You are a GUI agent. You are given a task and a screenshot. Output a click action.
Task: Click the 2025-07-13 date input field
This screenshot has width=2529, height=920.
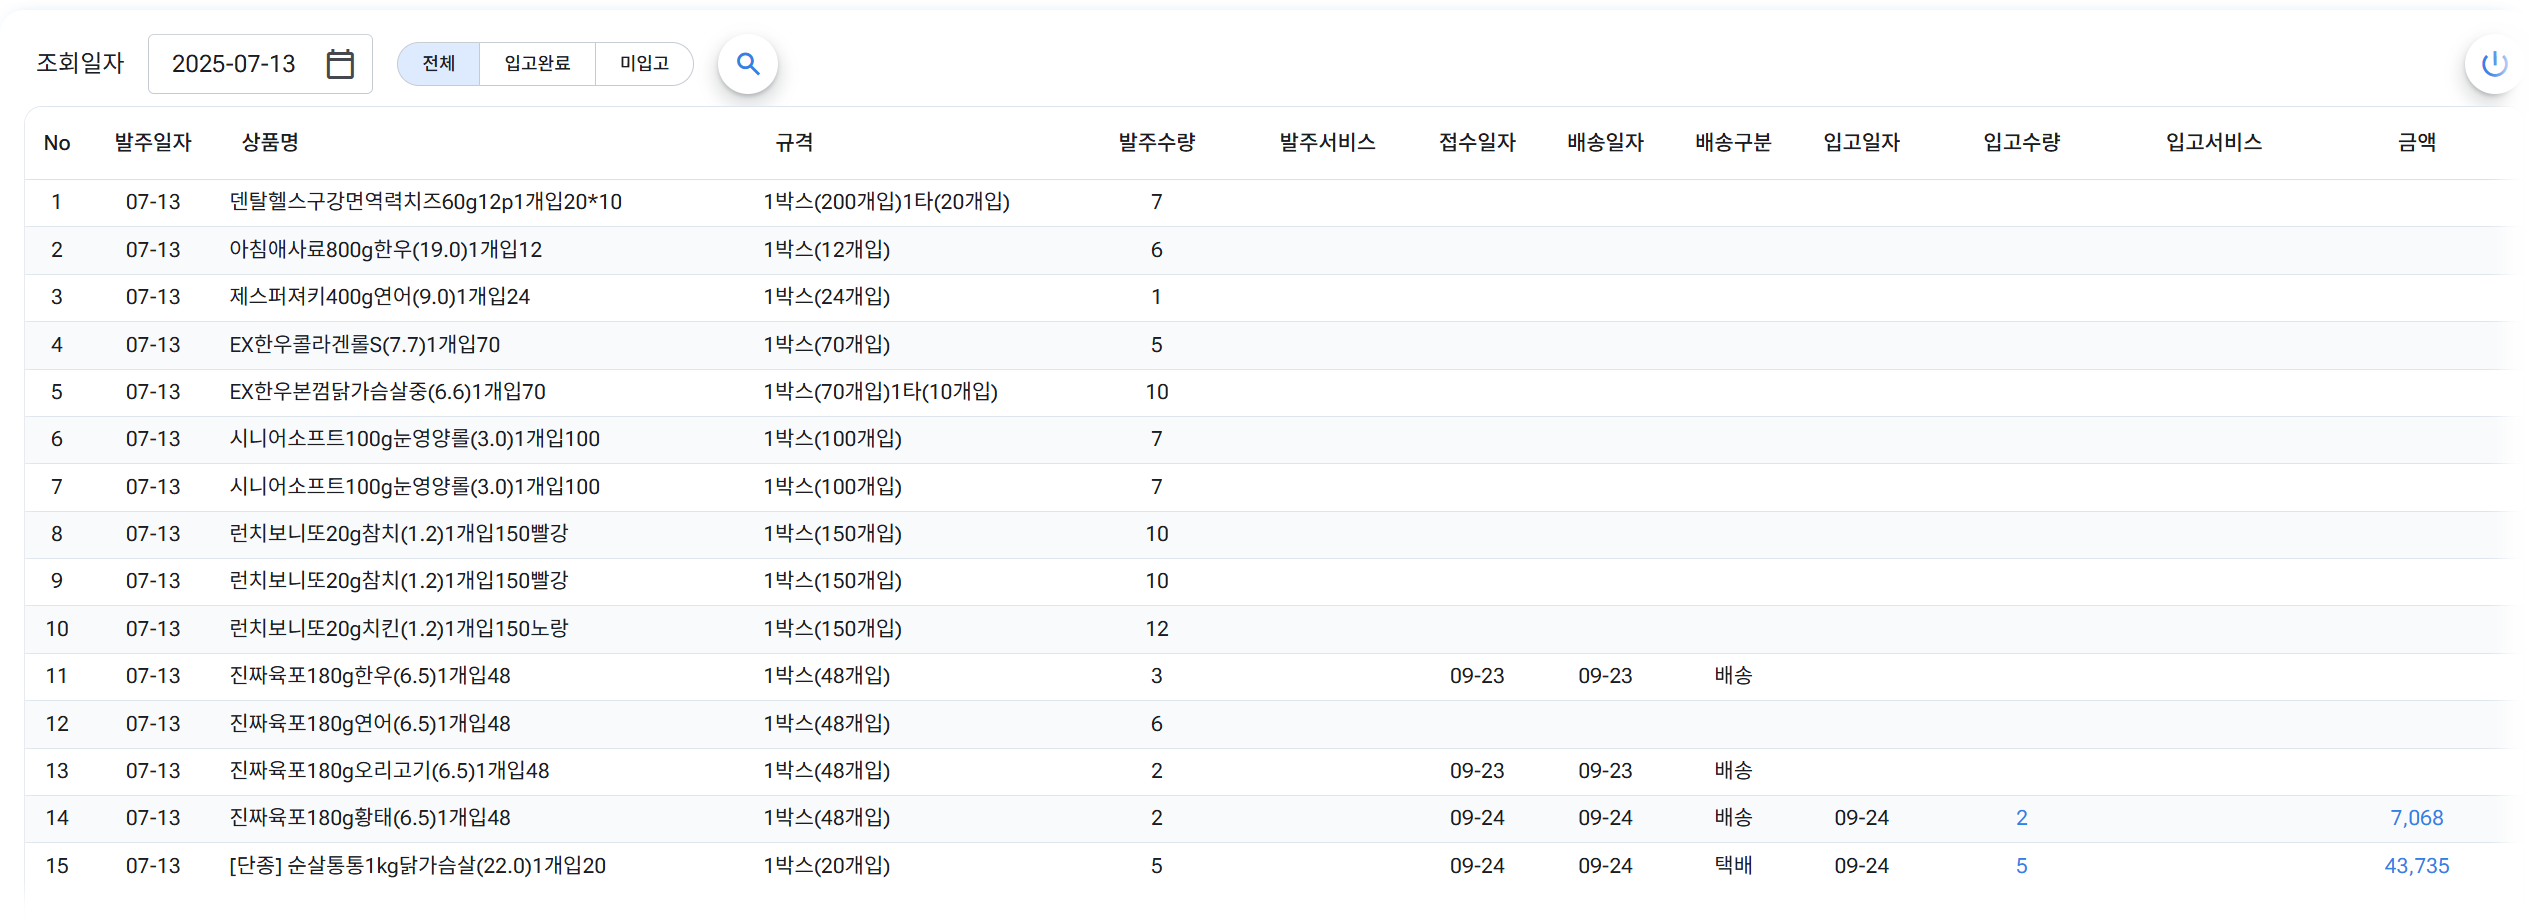pos(234,64)
